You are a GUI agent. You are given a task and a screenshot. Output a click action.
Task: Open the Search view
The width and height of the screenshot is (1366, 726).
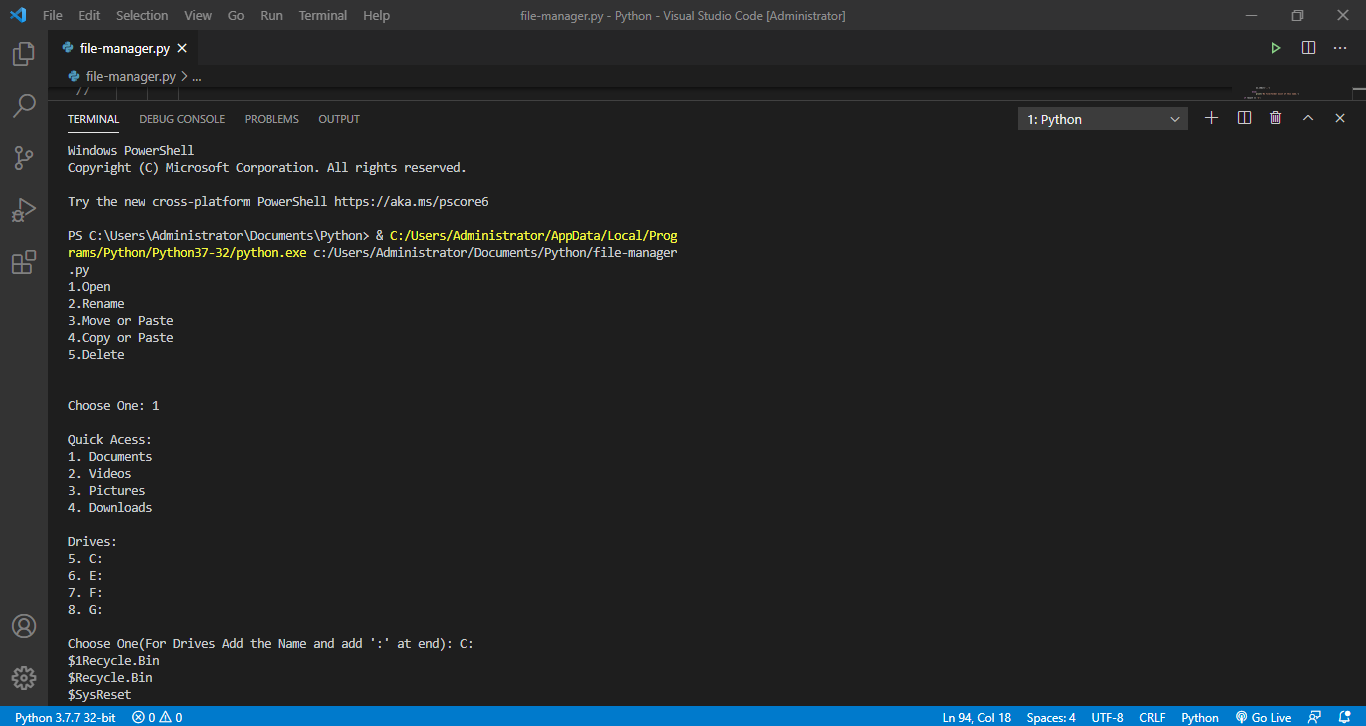click(x=23, y=105)
